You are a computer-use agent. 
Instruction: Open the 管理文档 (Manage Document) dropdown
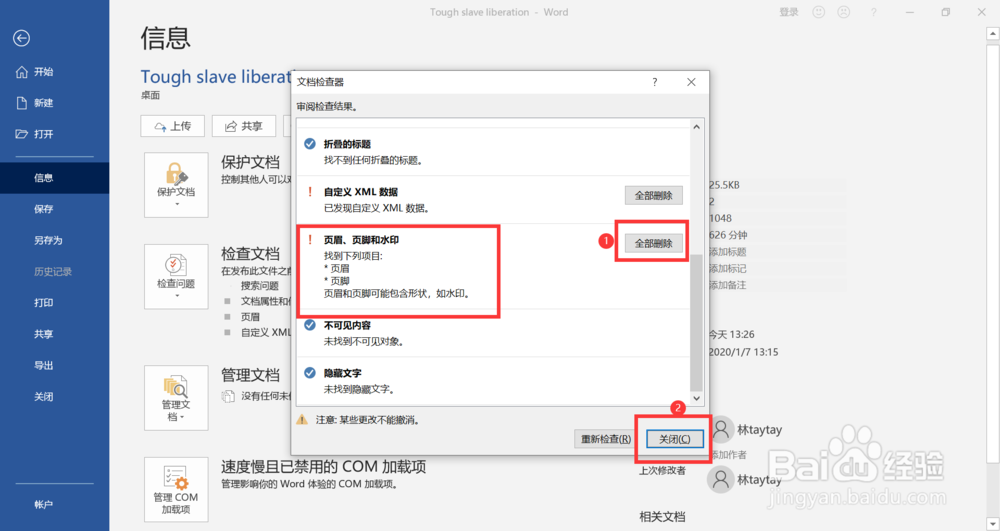176,398
